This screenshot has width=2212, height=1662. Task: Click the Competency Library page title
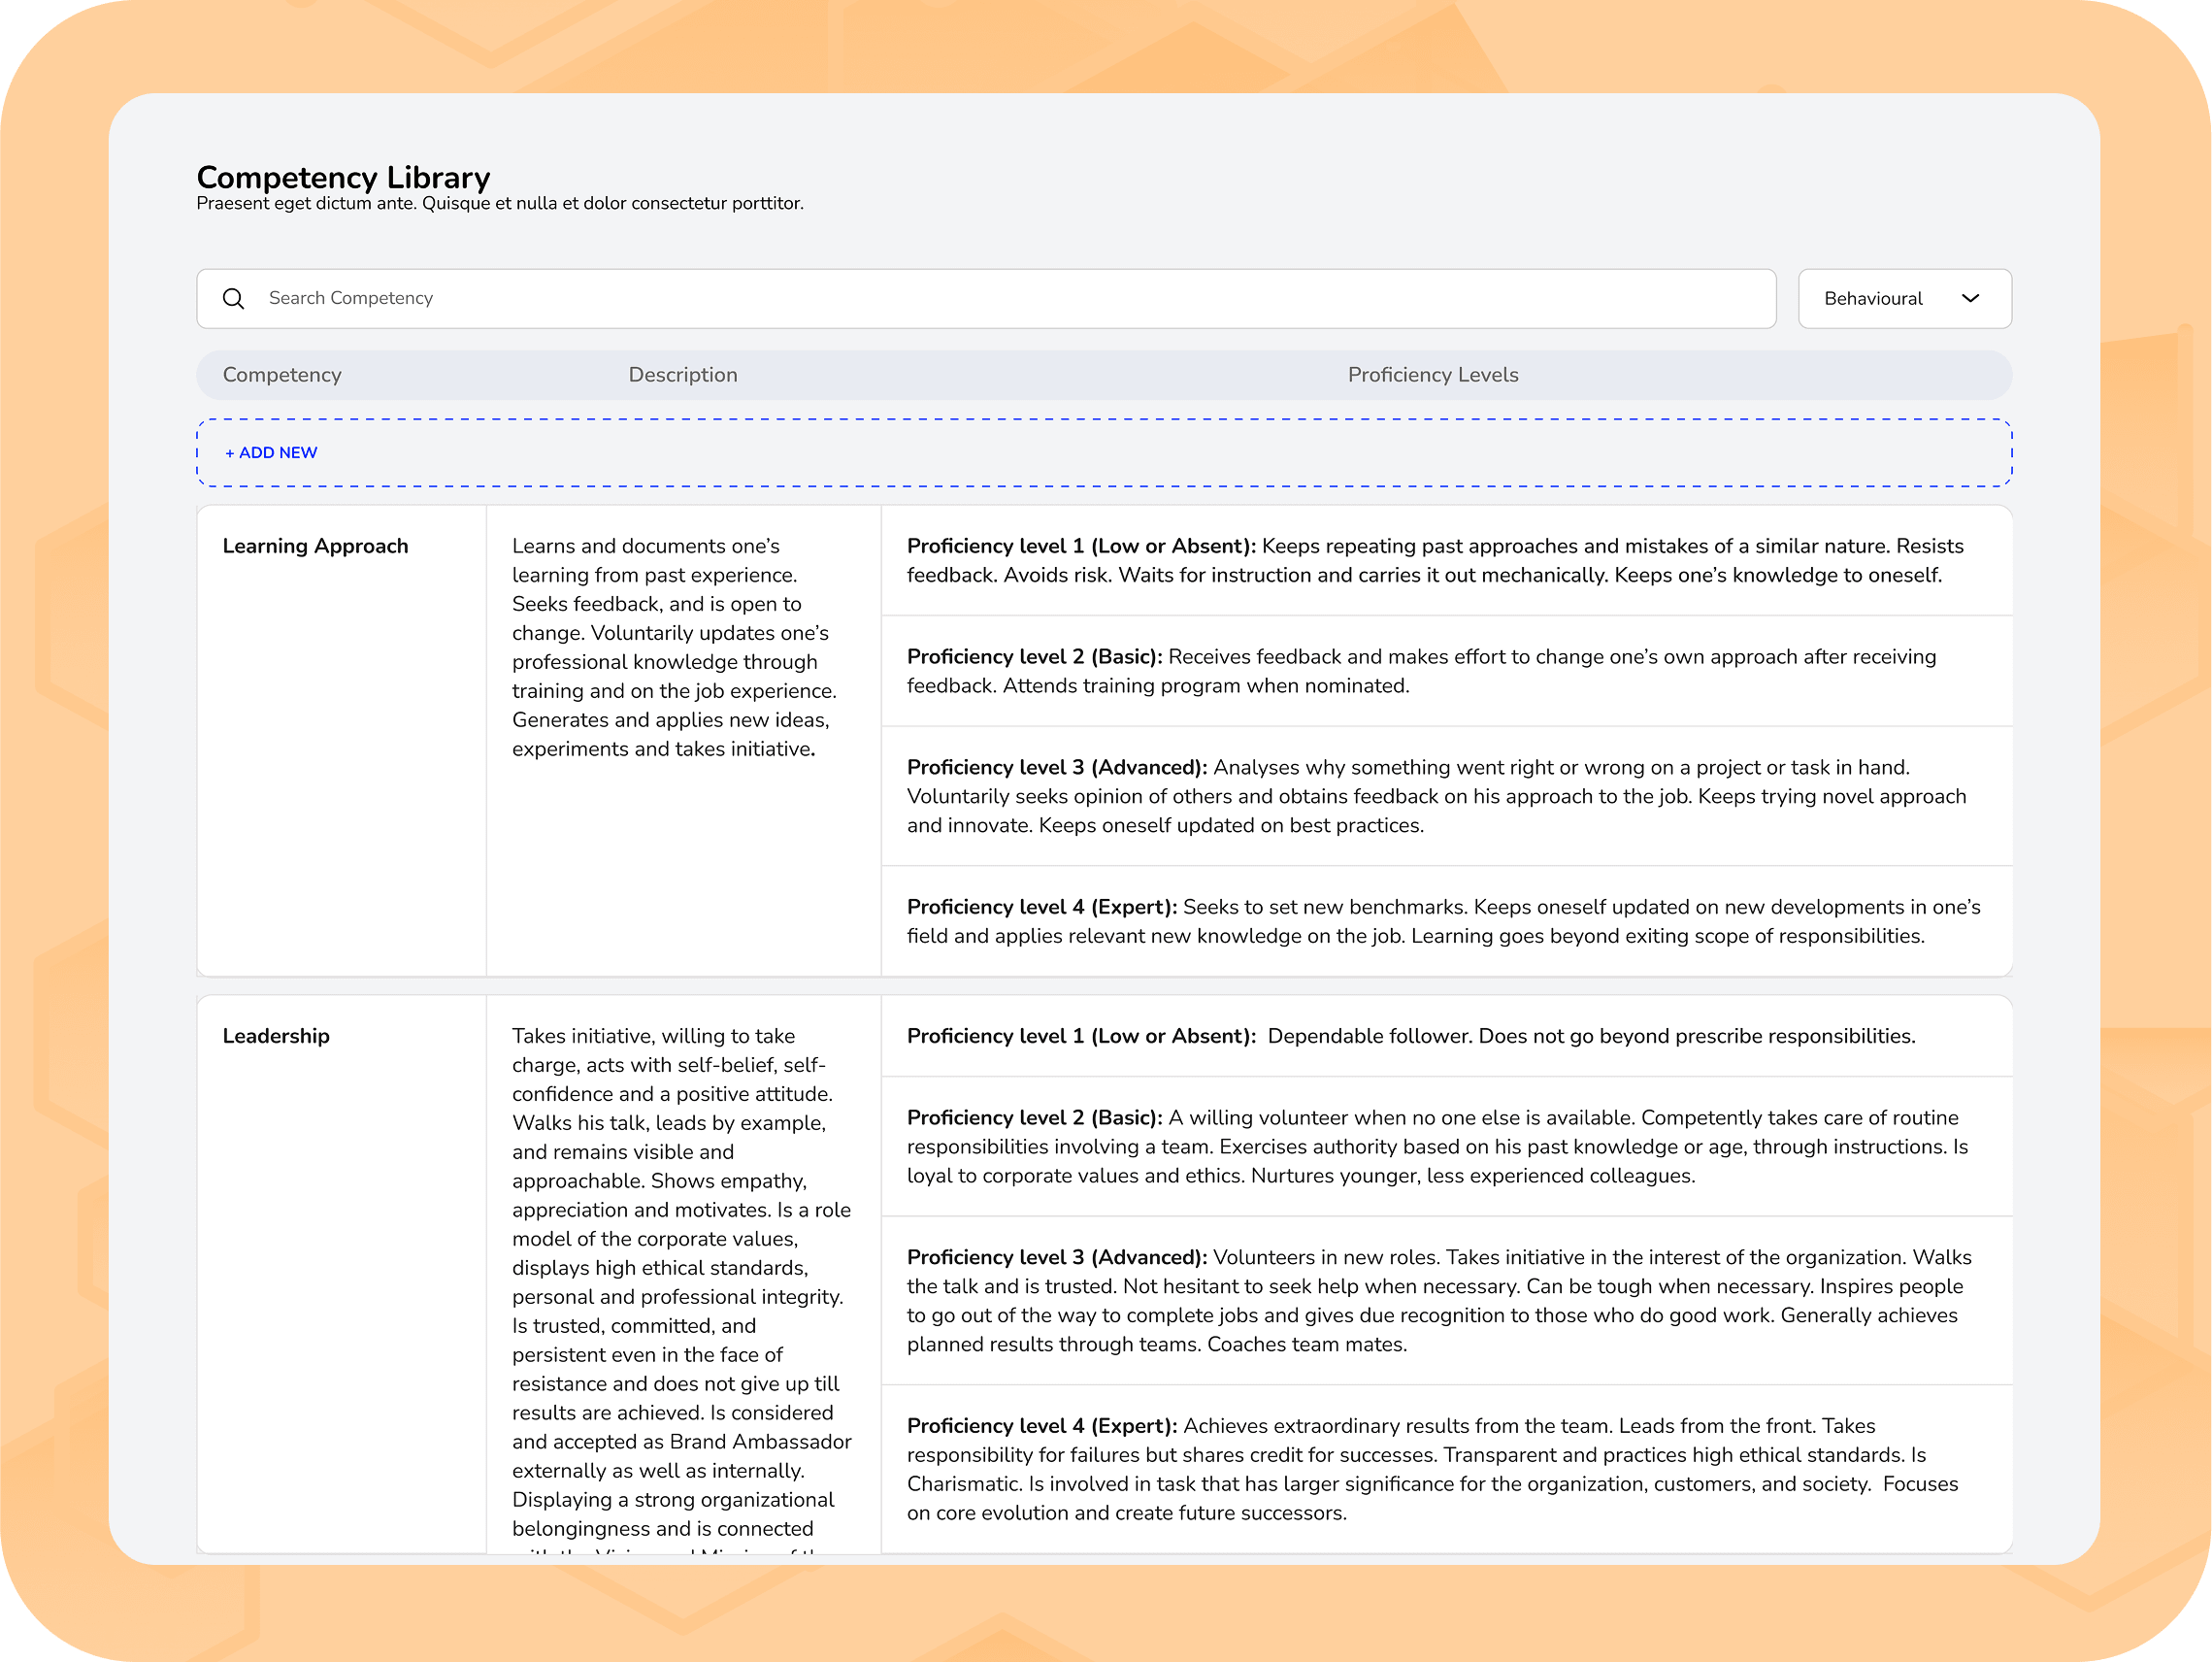343,177
